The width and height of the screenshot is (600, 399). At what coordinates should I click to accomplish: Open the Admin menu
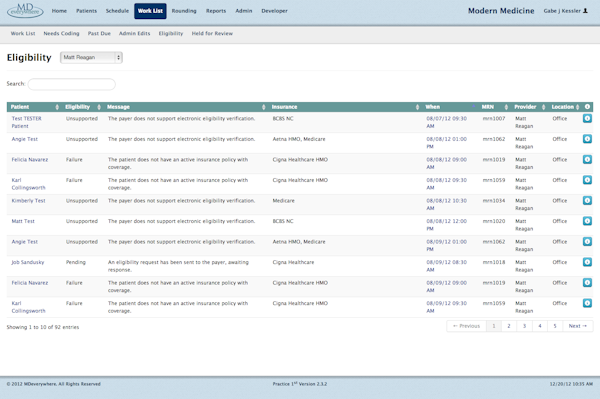(x=244, y=11)
